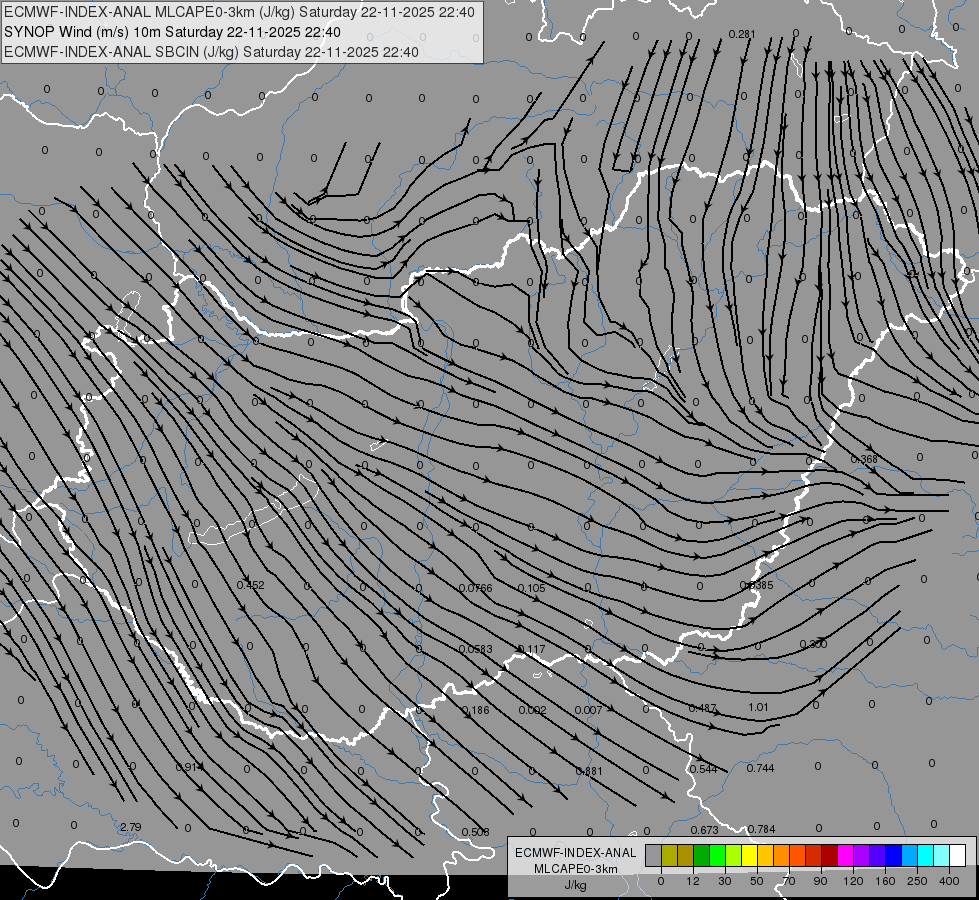Viewport: 979px width, 900px height.
Task: Click legend tick value 120
Action: (853, 881)
